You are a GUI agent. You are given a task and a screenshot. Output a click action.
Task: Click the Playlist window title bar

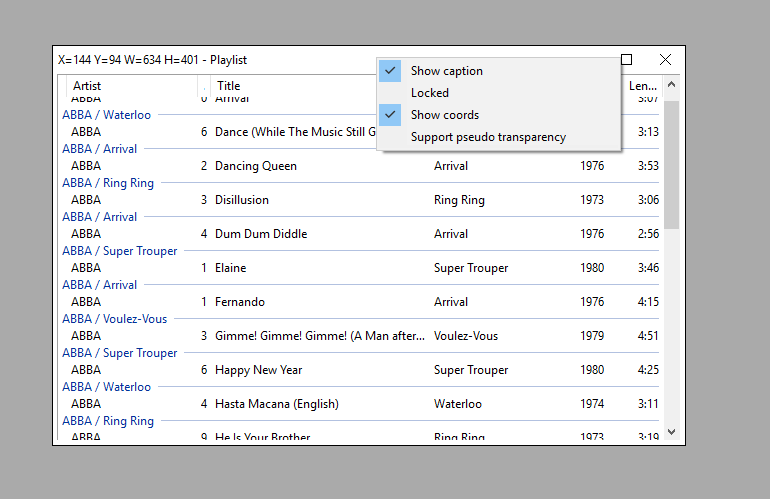pyautogui.click(x=300, y=60)
